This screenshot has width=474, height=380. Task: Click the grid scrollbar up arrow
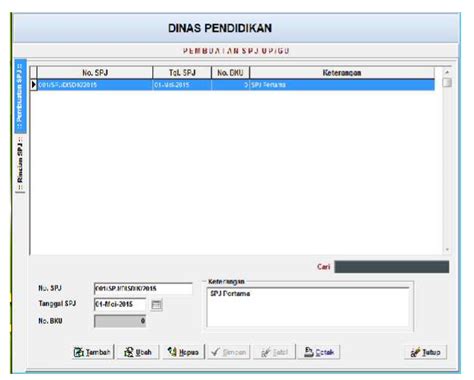point(447,72)
